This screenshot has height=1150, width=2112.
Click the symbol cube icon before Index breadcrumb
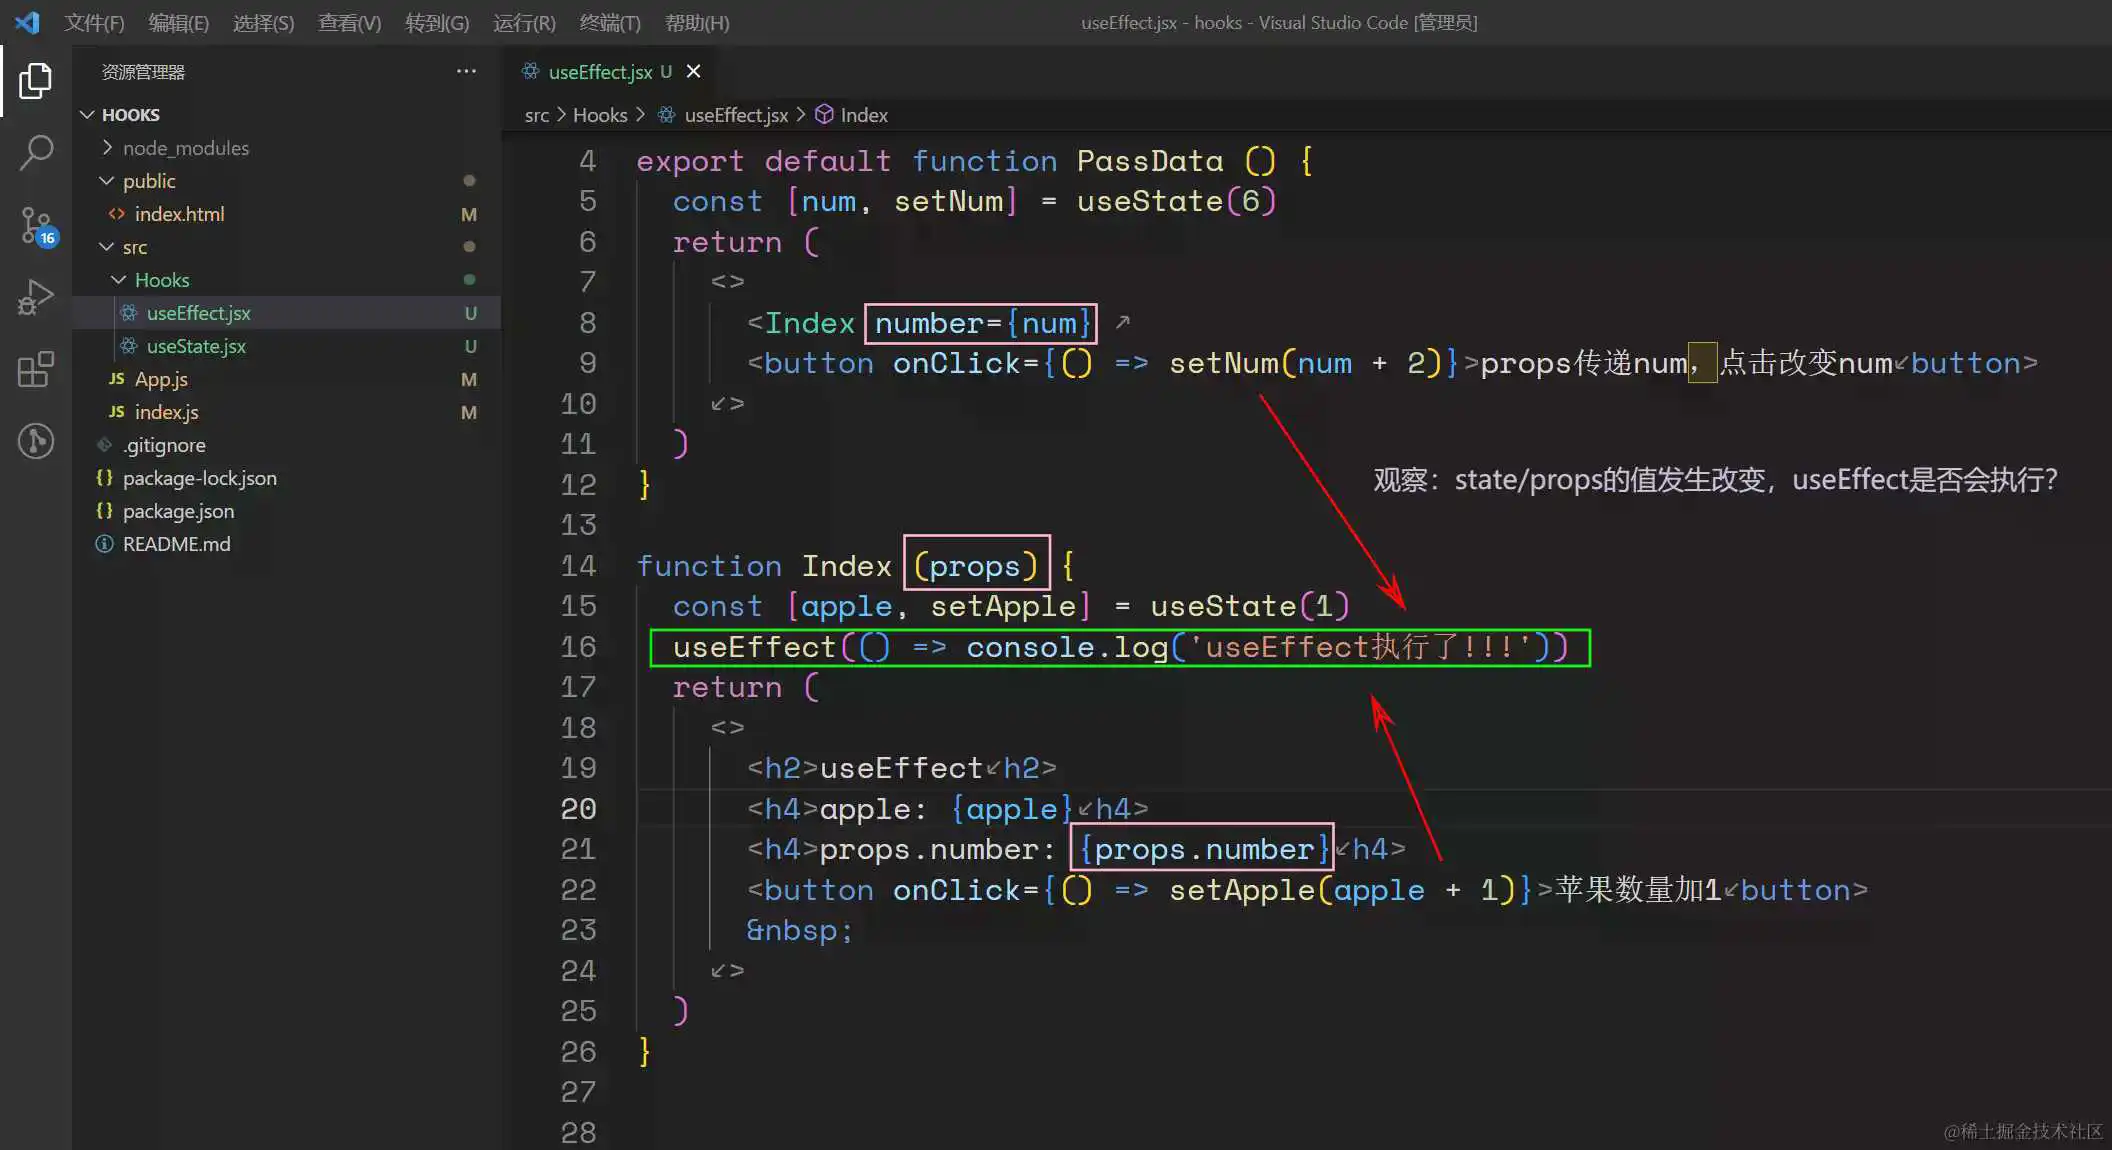824,115
